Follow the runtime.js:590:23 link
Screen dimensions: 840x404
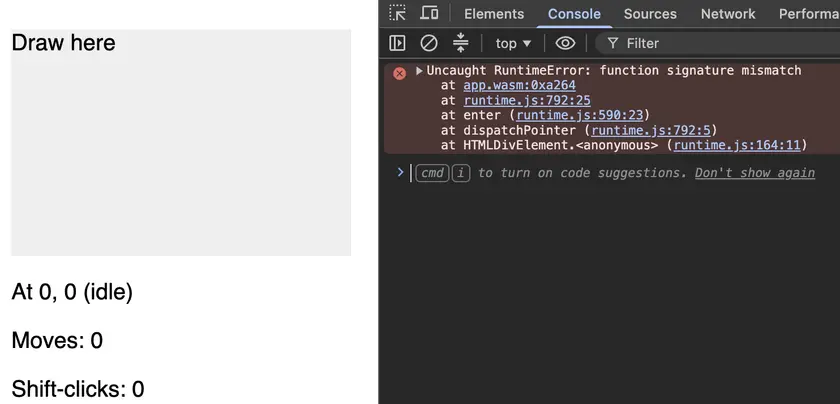click(x=580, y=115)
